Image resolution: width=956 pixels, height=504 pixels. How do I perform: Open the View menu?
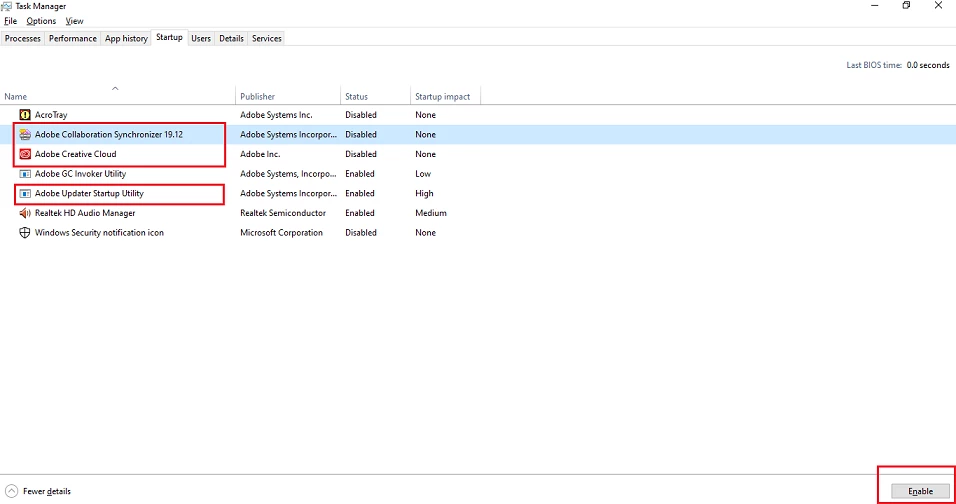pyautogui.click(x=74, y=21)
